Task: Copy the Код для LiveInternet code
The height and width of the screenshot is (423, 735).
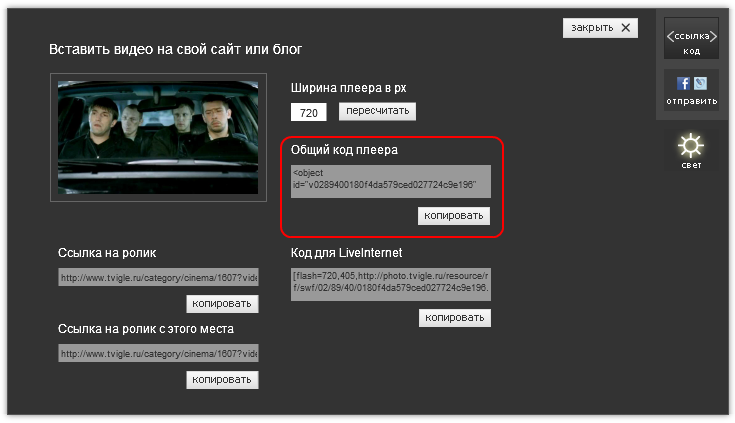Action: point(455,318)
